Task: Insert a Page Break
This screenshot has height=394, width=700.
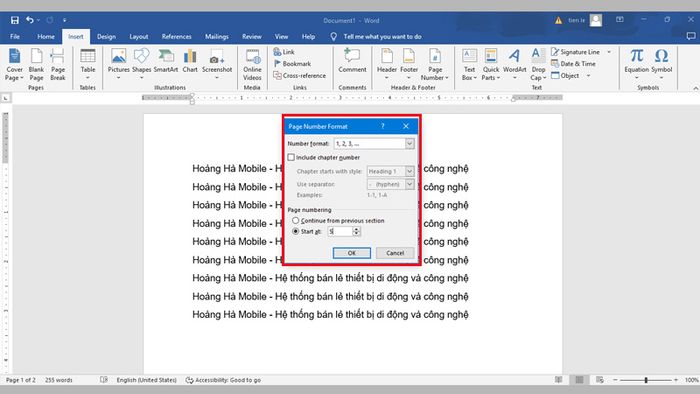Action: click(x=58, y=65)
